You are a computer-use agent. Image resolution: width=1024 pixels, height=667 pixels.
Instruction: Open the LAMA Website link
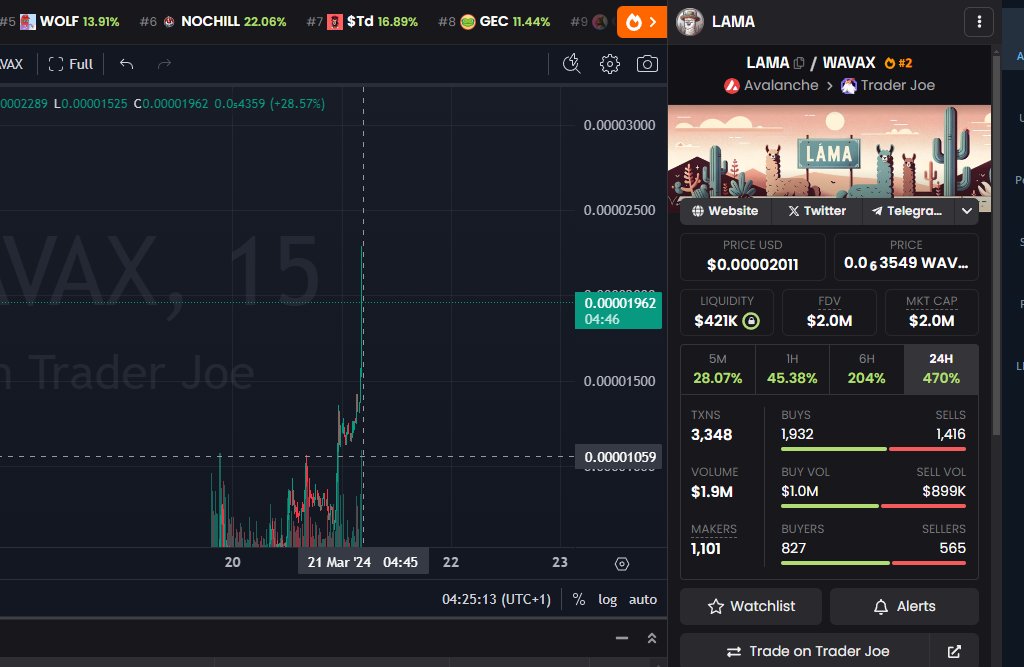[x=726, y=211]
